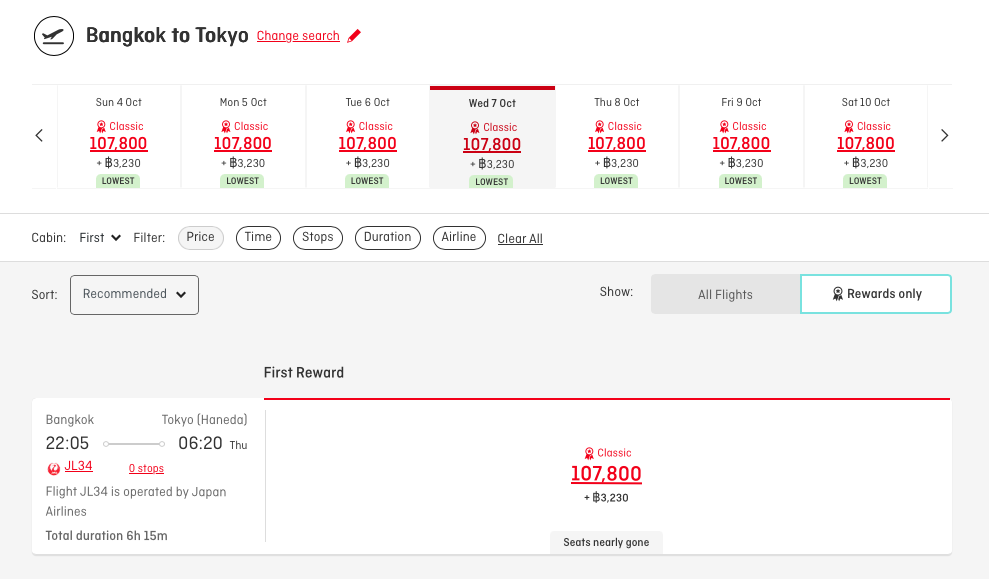Image resolution: width=989 pixels, height=579 pixels.
Task: Click the Classic ribbon icon under Sun 4 Oct
Action: [100, 126]
